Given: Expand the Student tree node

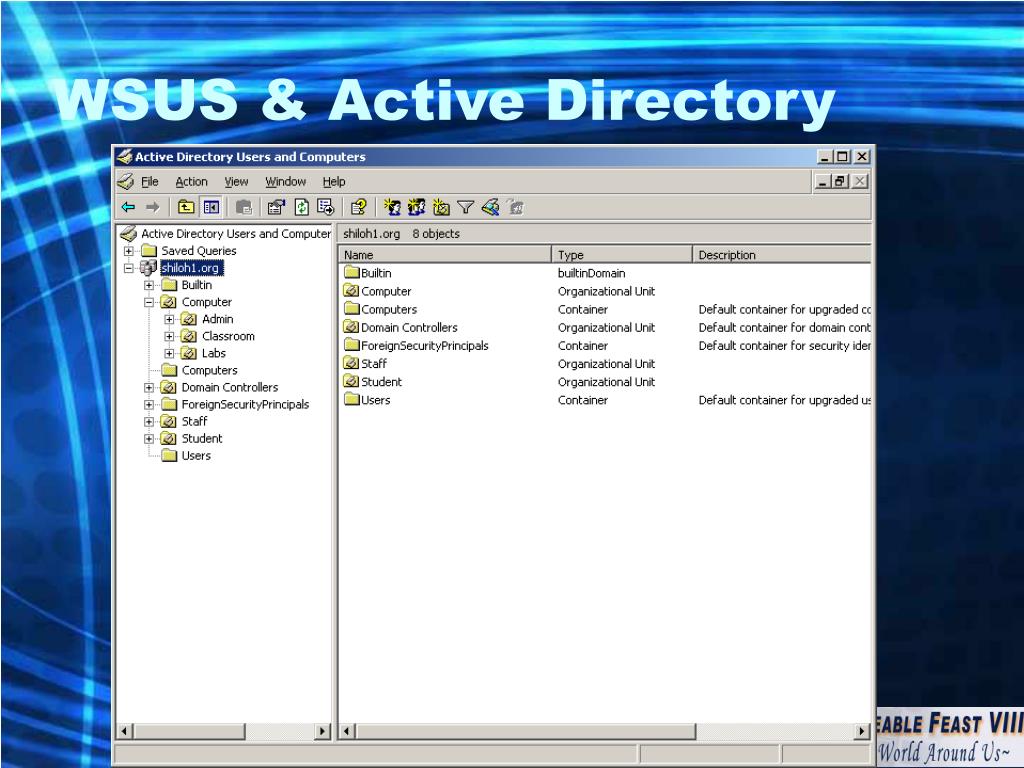Looking at the screenshot, I should coord(149,439).
